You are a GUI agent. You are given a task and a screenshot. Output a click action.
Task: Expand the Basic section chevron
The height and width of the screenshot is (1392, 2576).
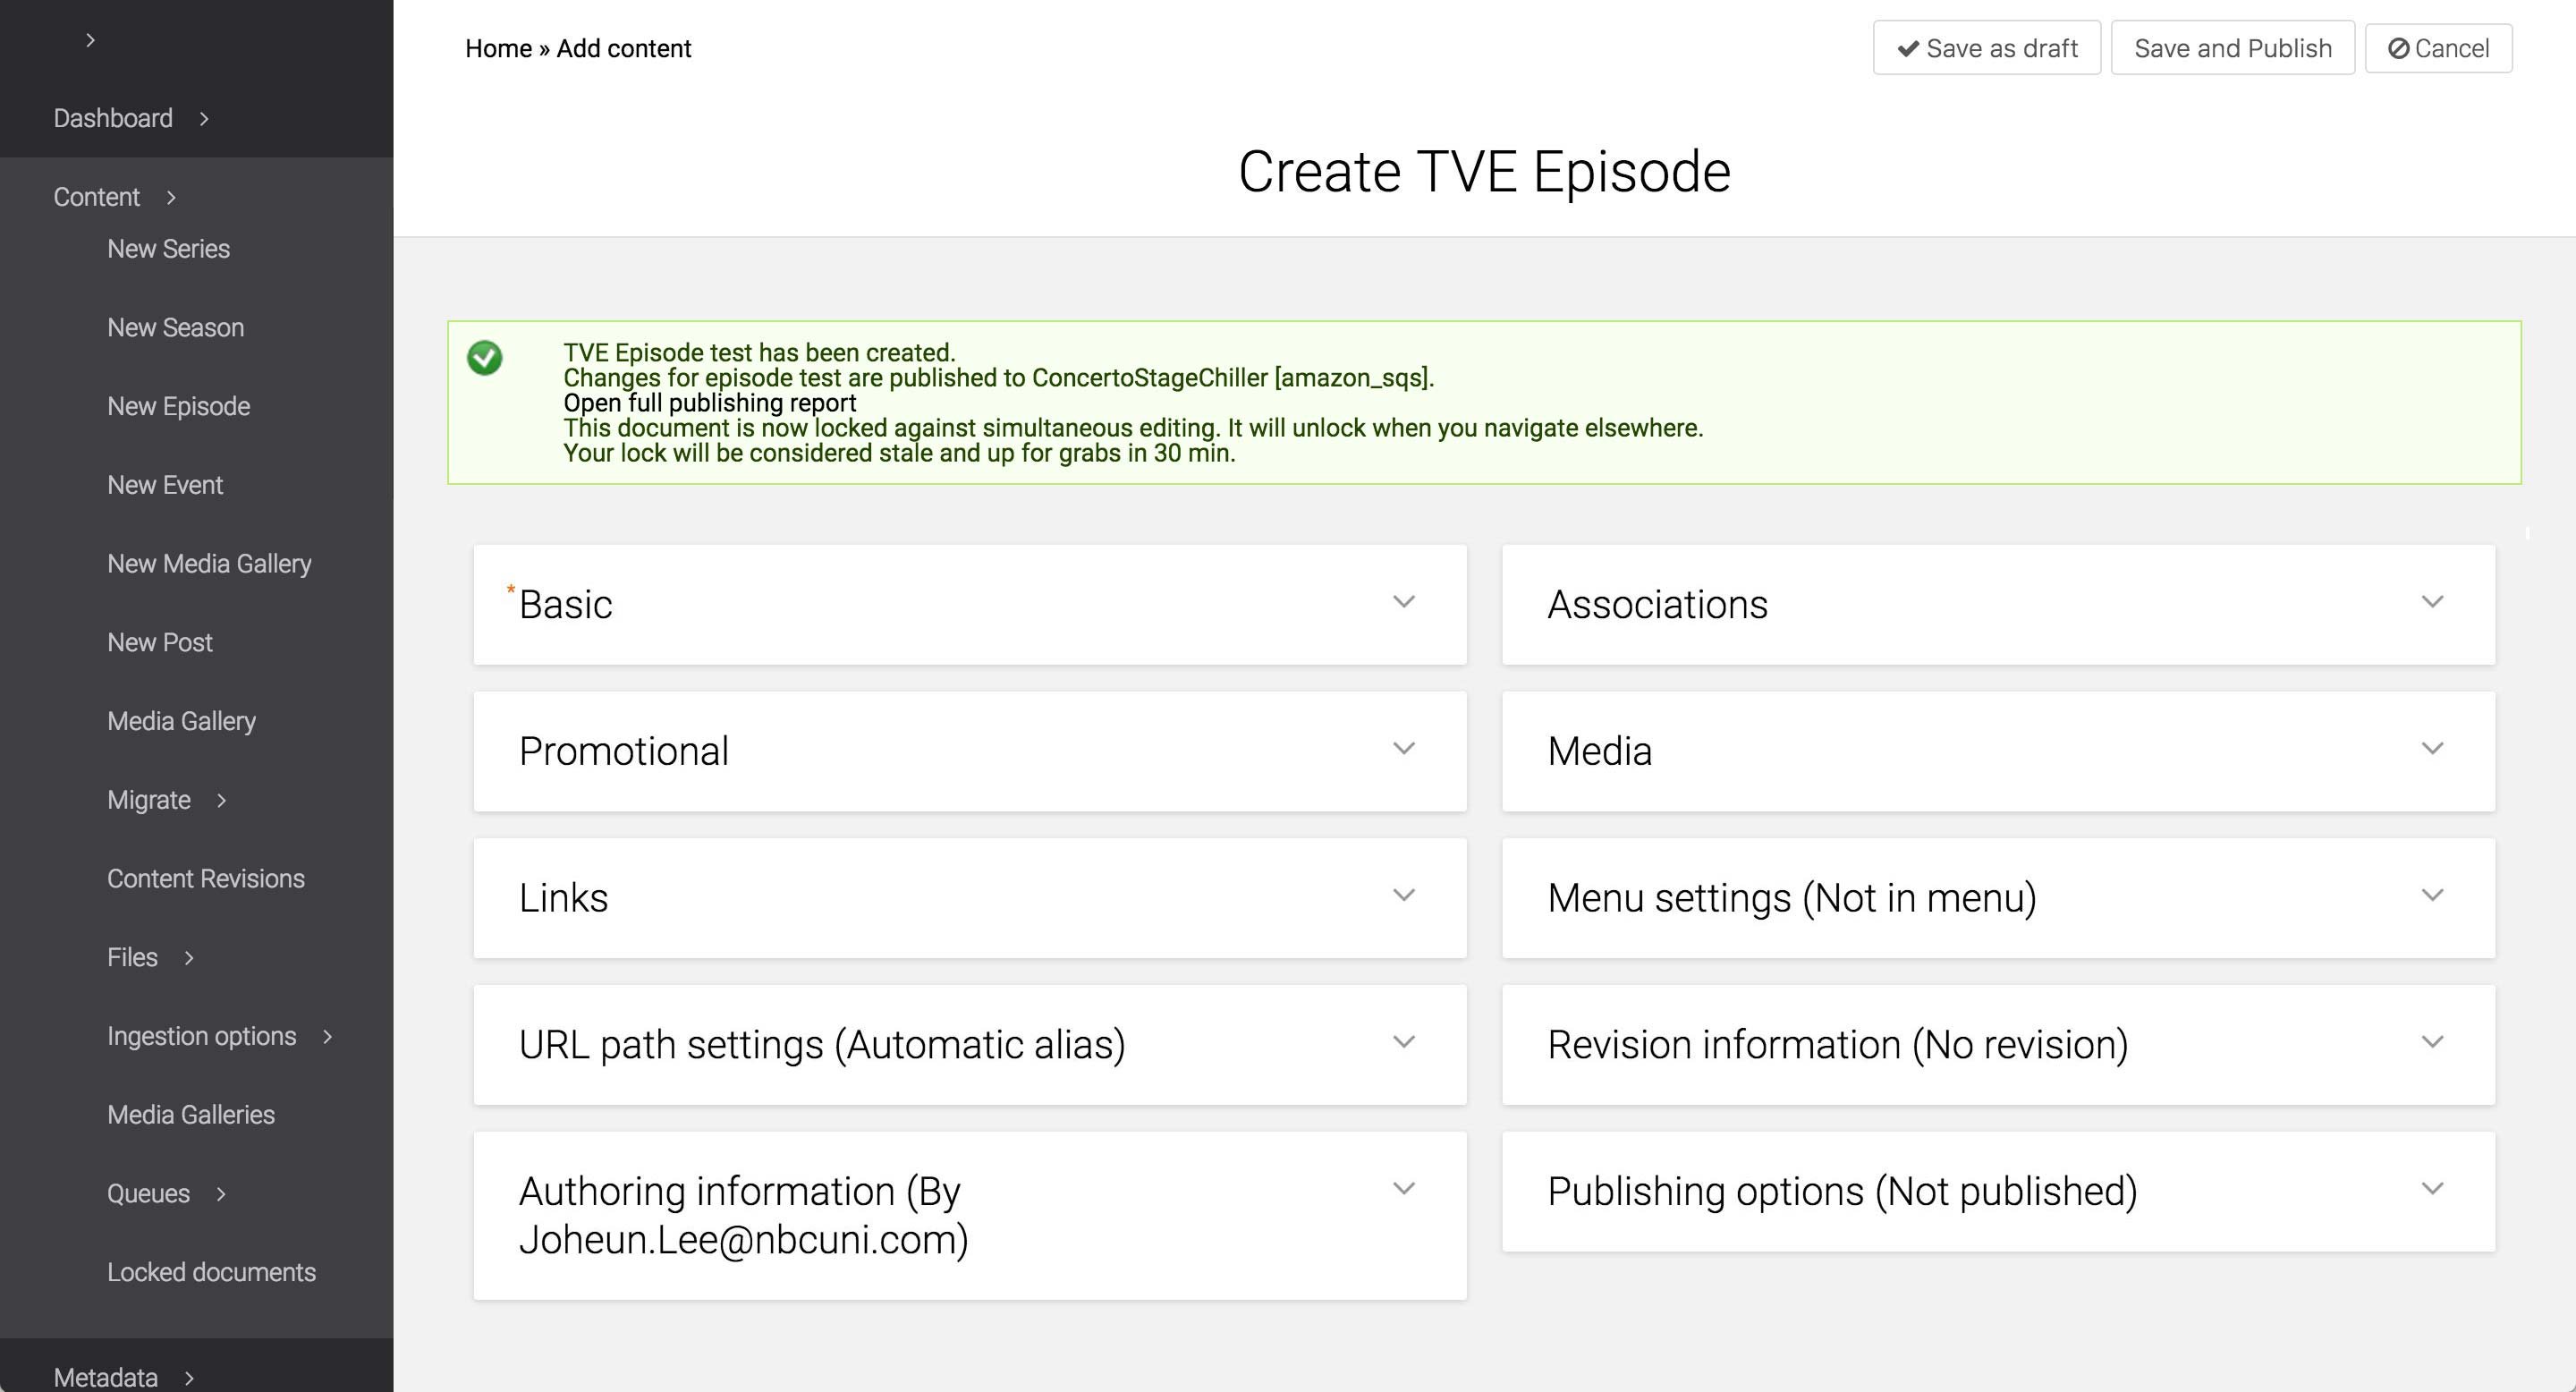(x=1403, y=602)
